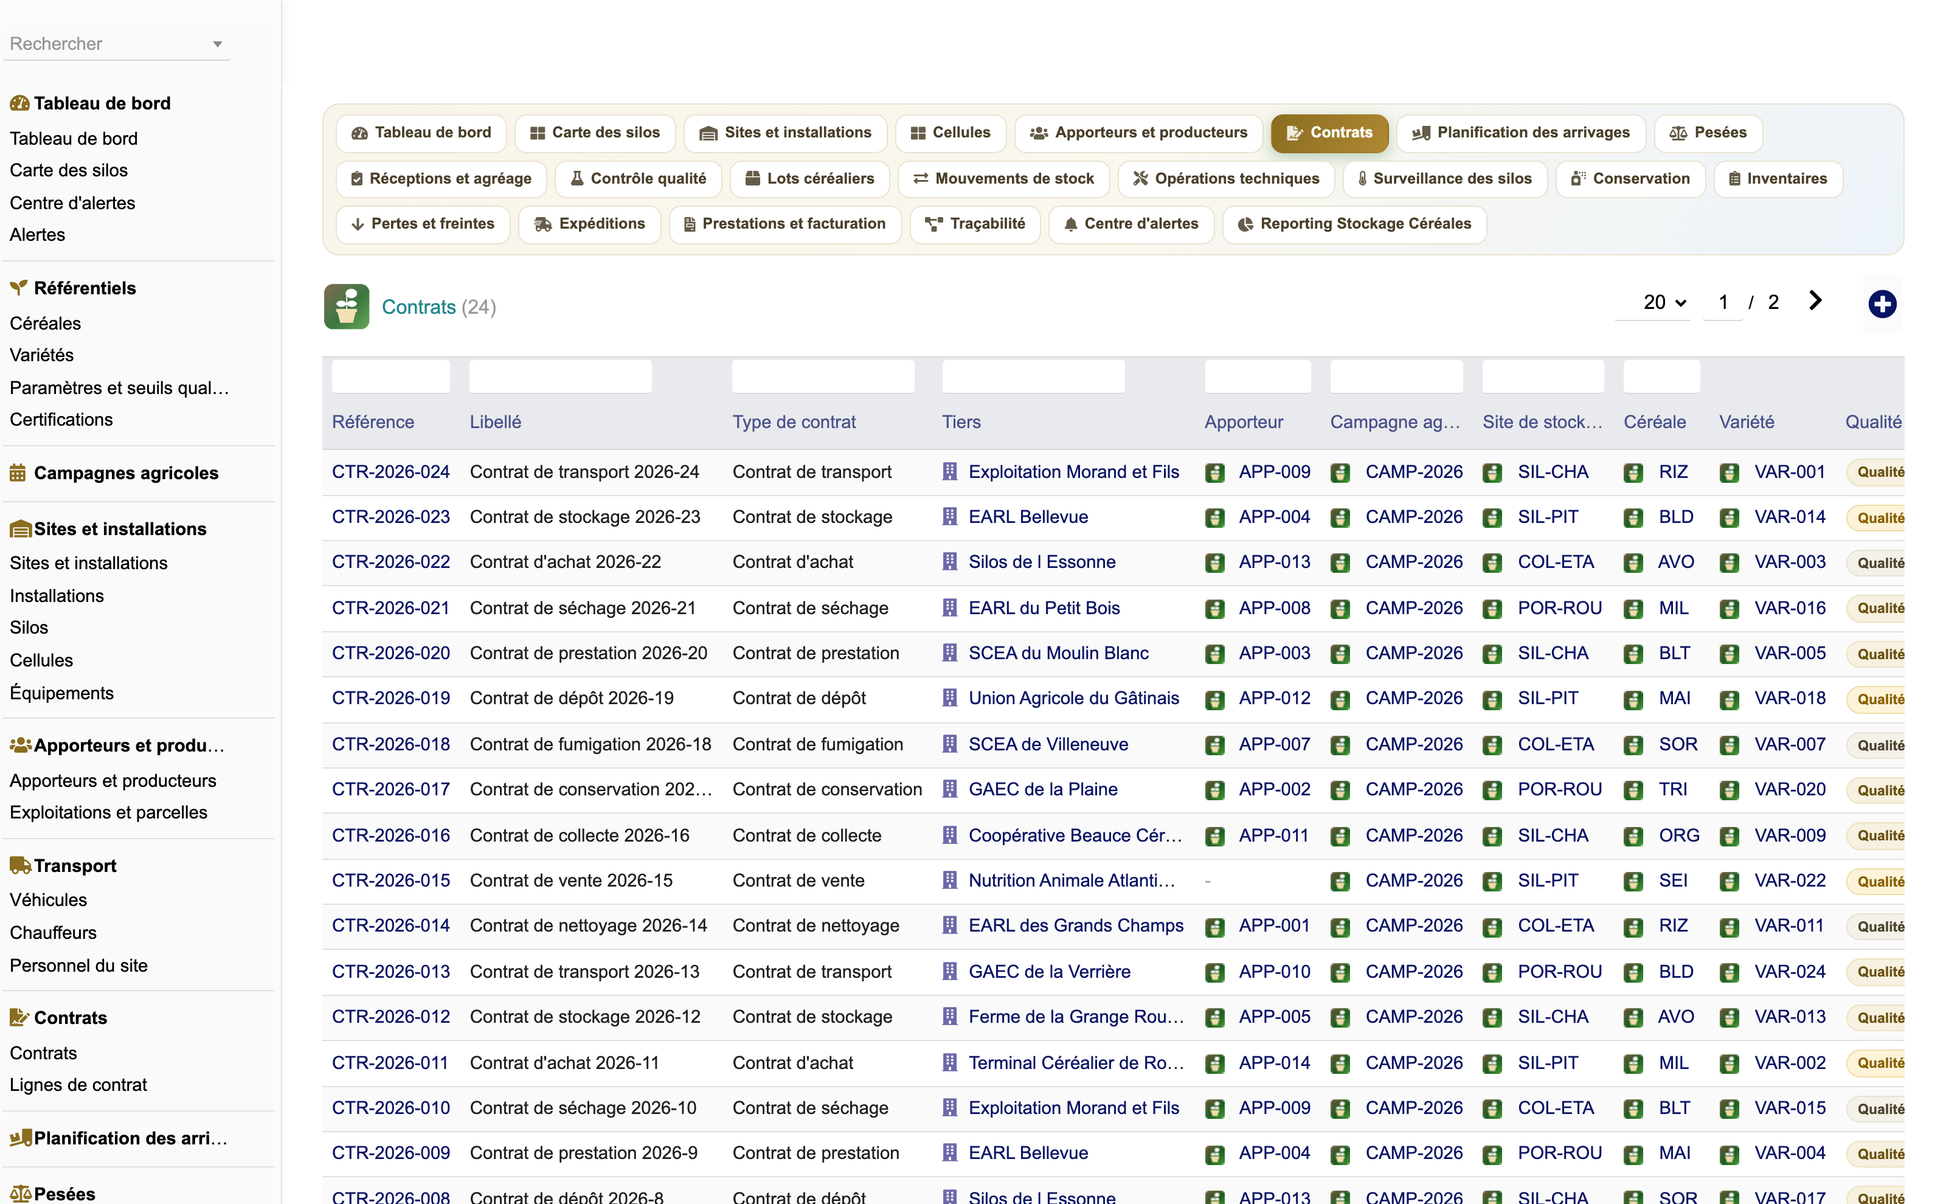The width and height of the screenshot is (1946, 1204).
Task: Click the Contrats module plant icon
Action: pos(346,307)
